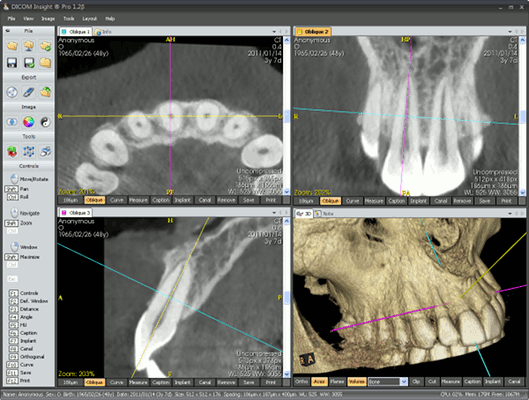Click Cut button in 3D toolbar
The width and height of the screenshot is (529, 400).
coord(432,381)
